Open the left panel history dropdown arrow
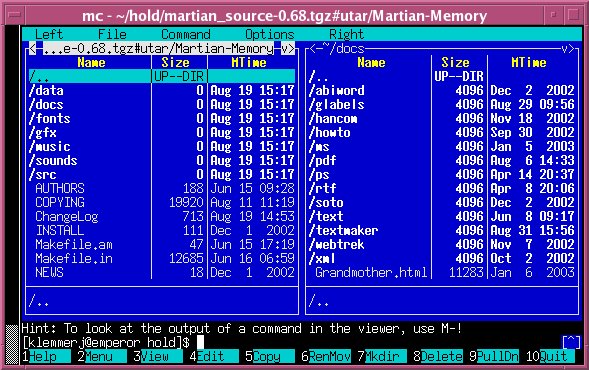The image size is (589, 370). (x=288, y=48)
